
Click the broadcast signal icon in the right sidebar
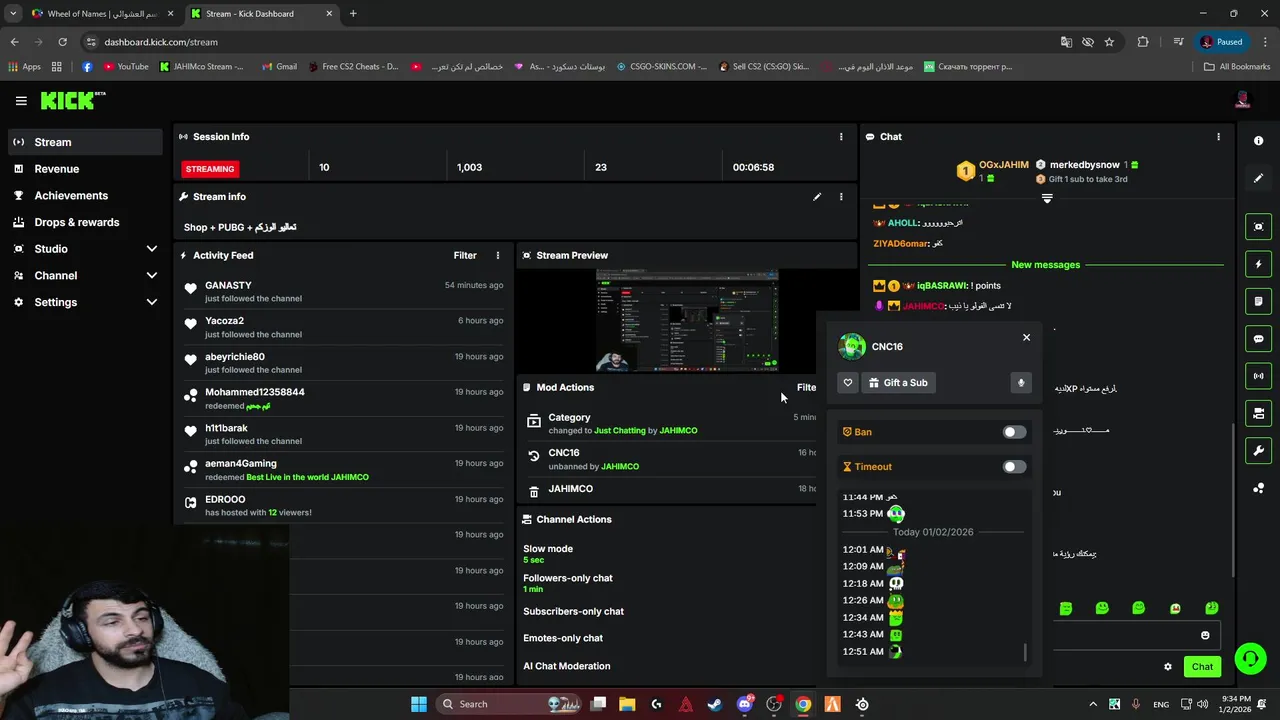(x=1258, y=376)
